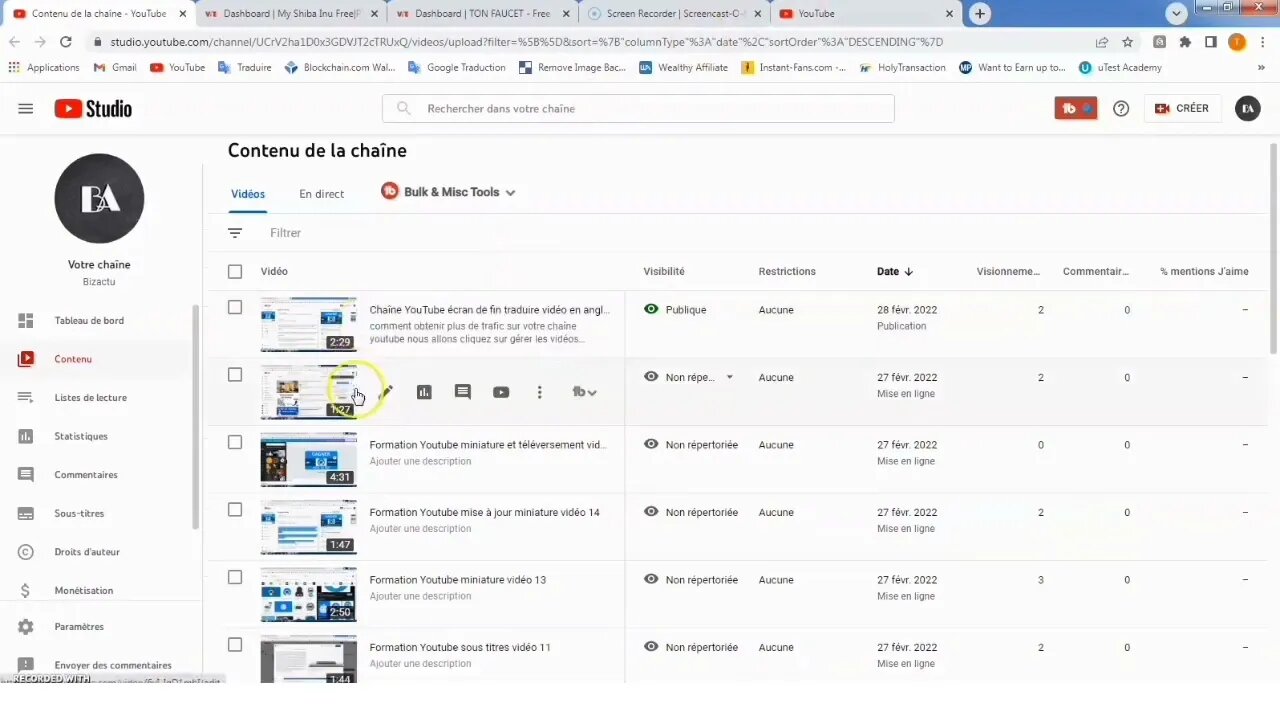Click the filter list icon
The height and width of the screenshot is (720, 1280).
click(235, 233)
